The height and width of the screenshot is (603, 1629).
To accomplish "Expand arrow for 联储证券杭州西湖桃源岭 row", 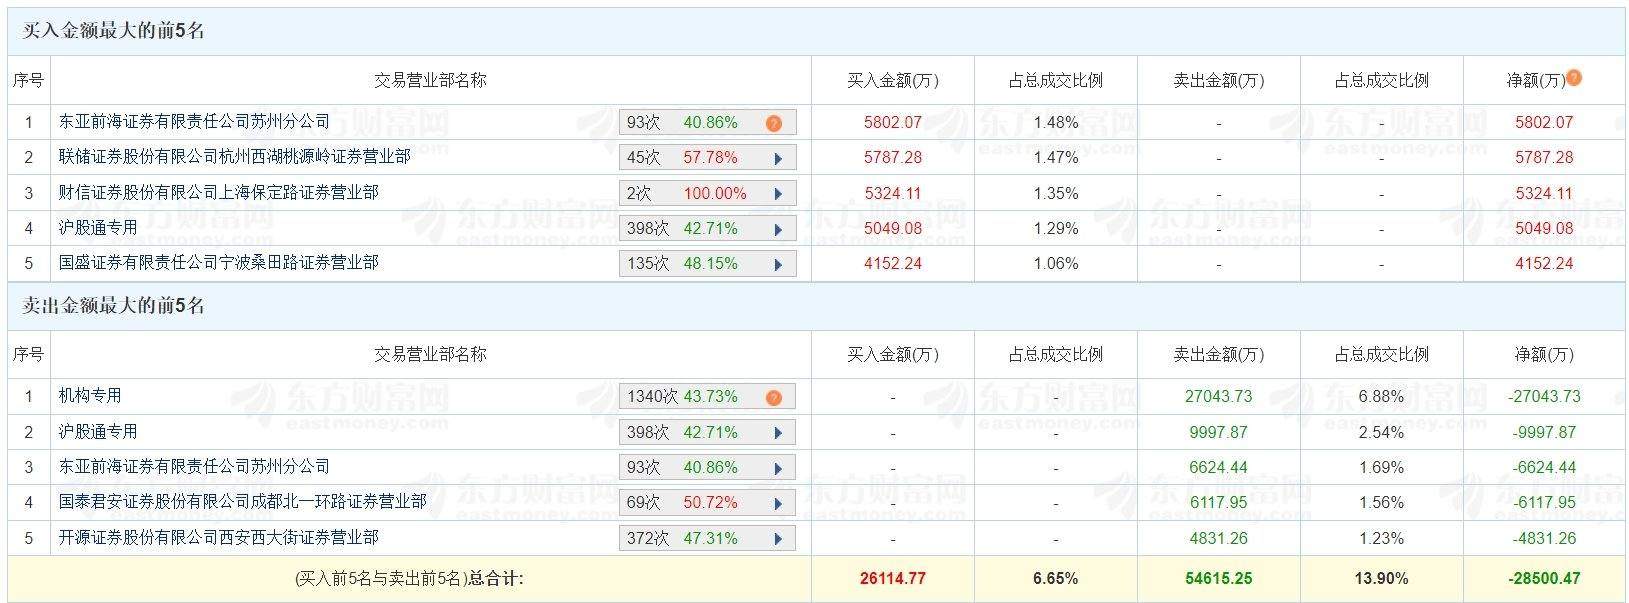I will tap(778, 158).
